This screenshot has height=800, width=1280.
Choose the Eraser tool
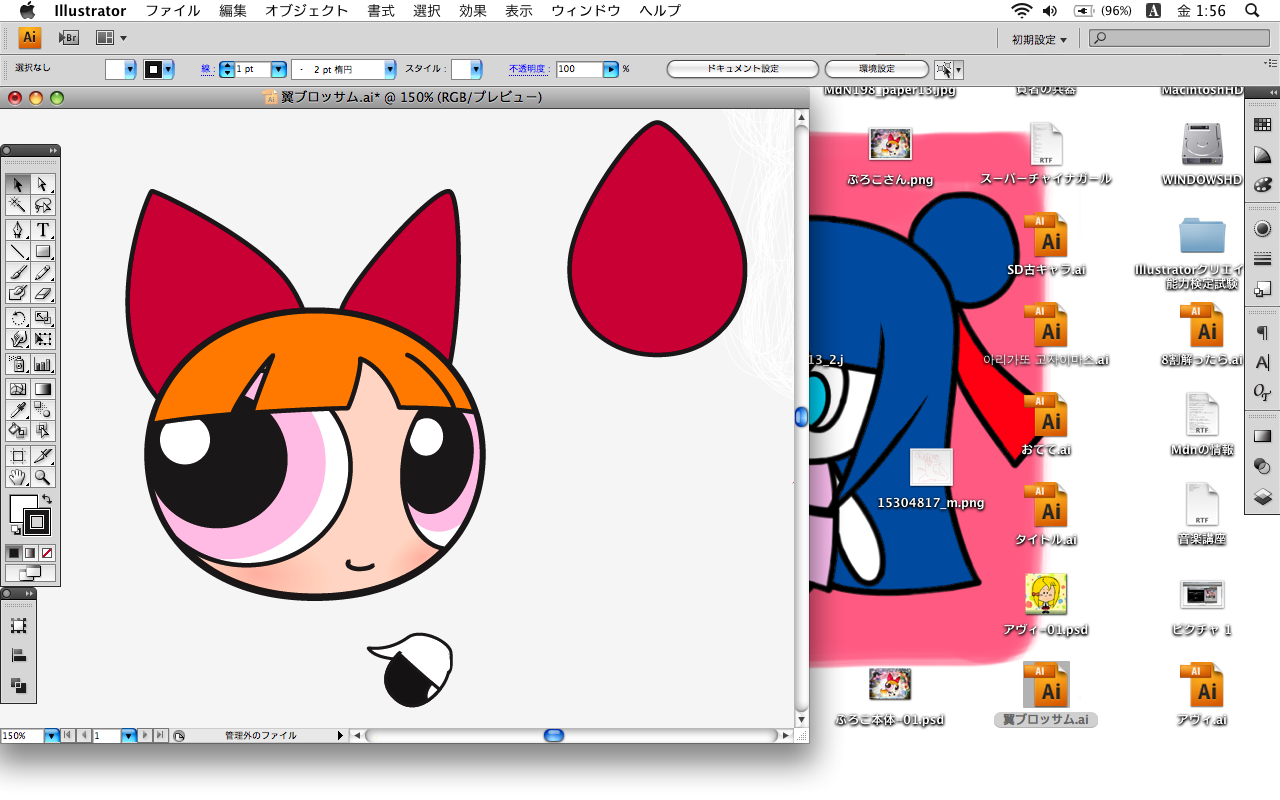pos(43,293)
